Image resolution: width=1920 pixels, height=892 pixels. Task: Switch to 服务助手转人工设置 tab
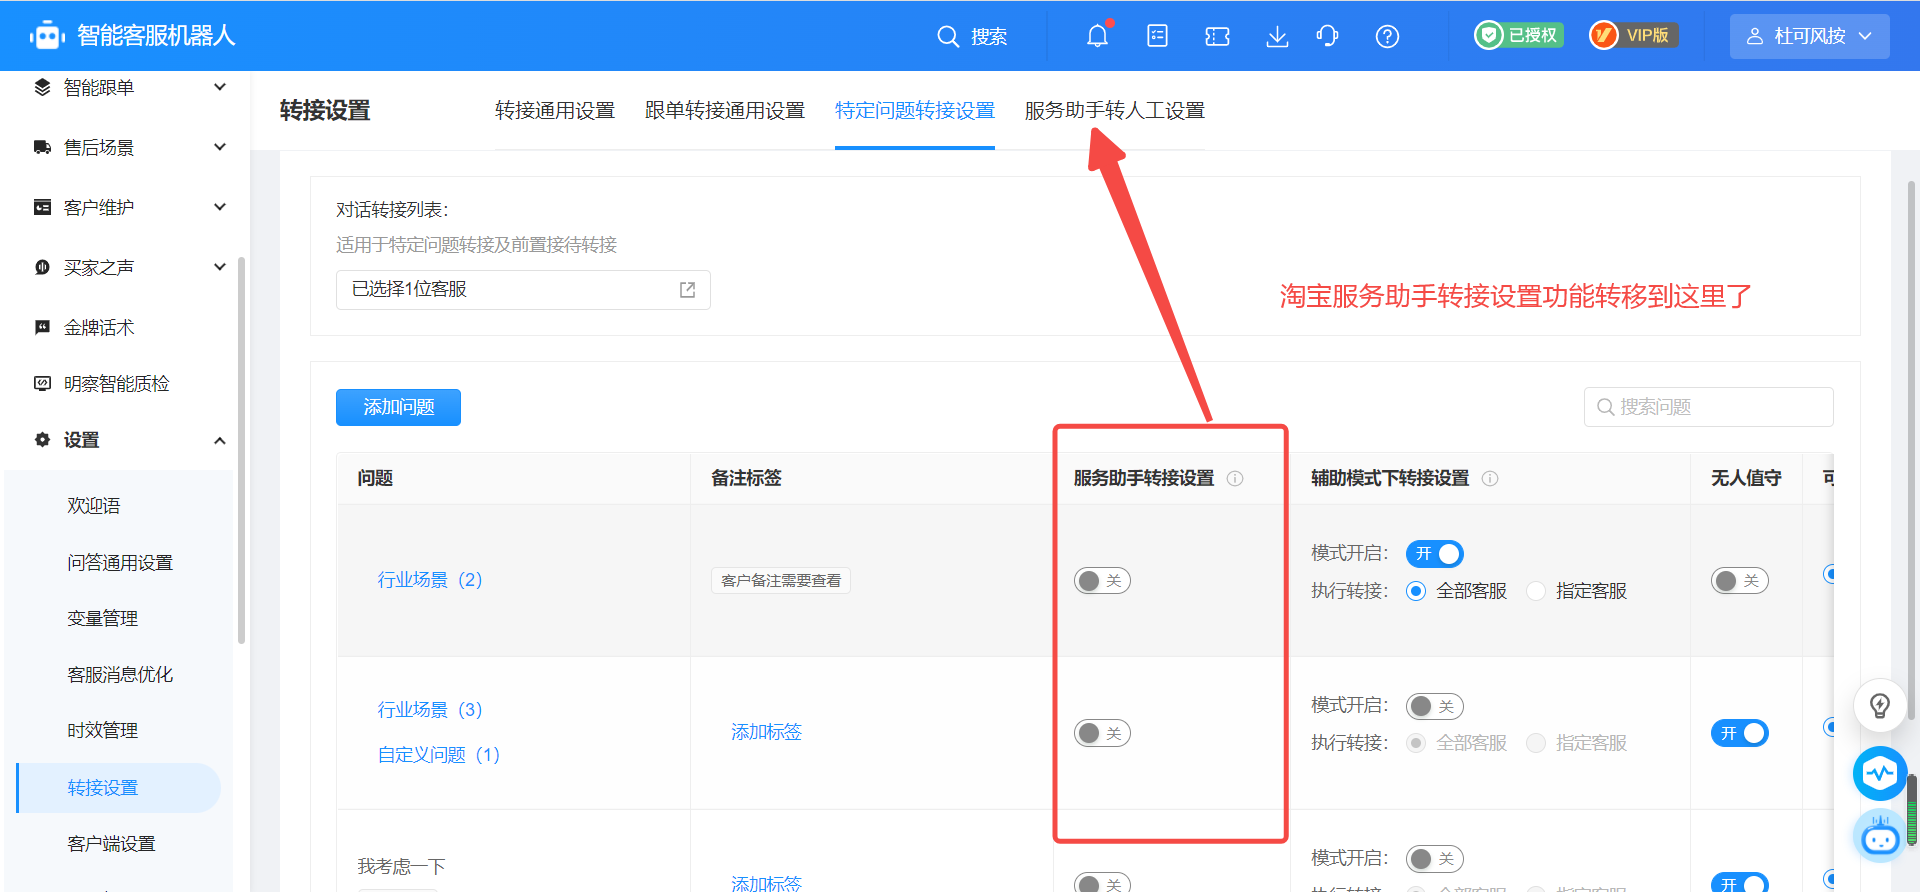[x=1115, y=110]
